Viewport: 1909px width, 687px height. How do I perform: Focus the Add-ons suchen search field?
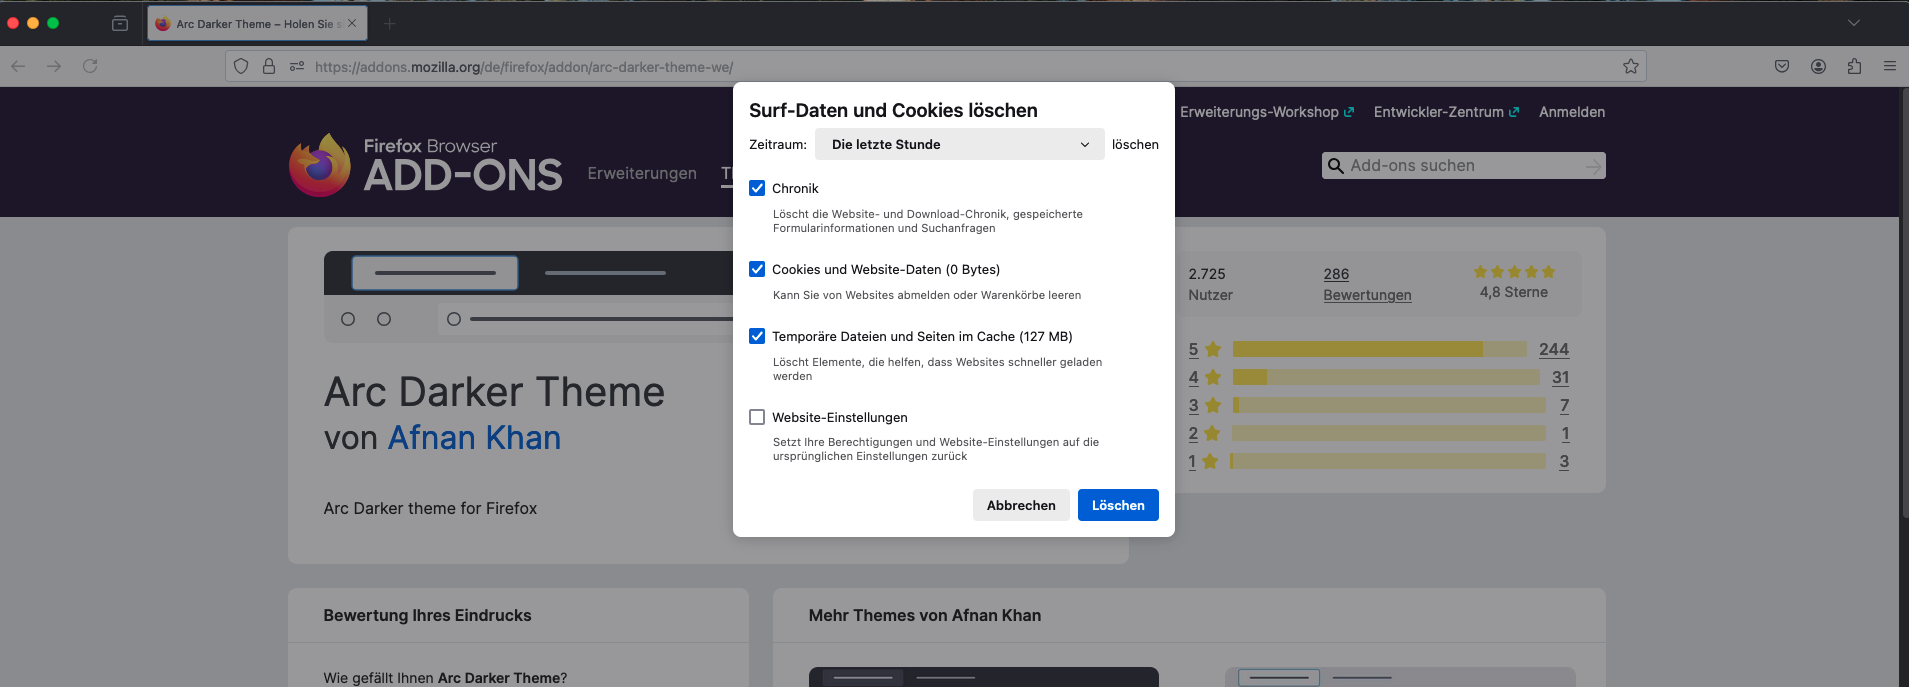click(x=1464, y=166)
